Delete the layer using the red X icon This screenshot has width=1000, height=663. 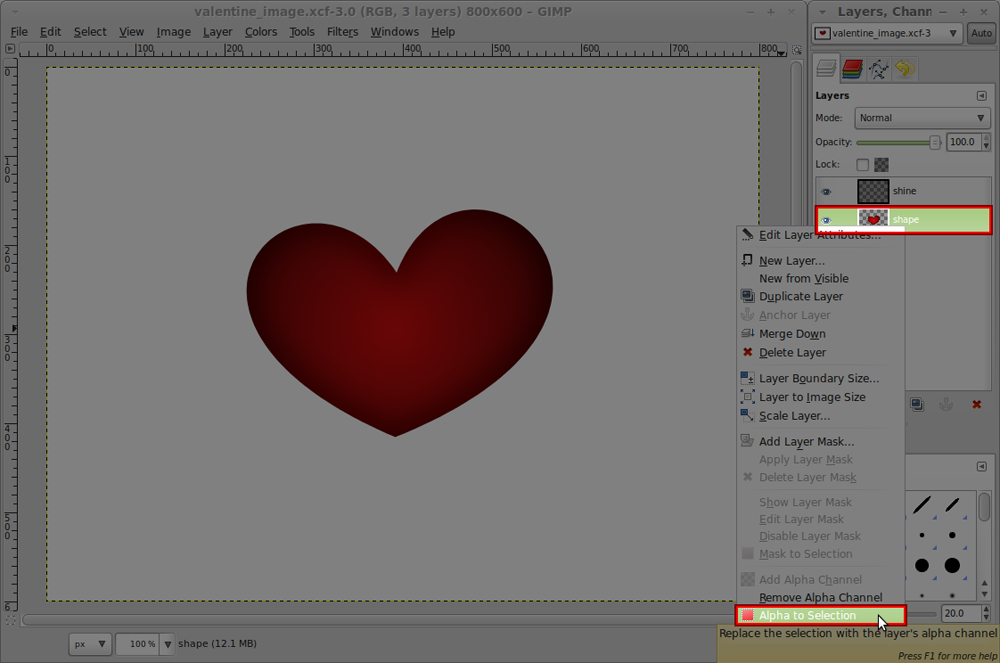[x=976, y=404]
